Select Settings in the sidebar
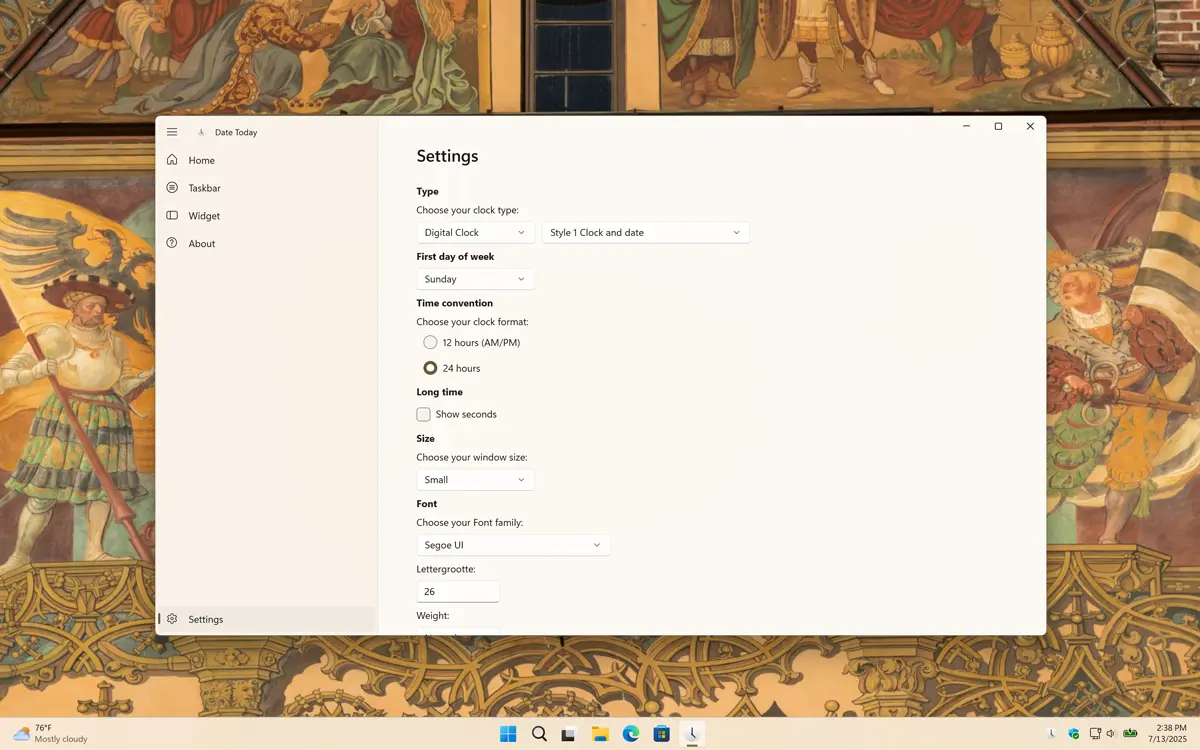 pyautogui.click(x=266, y=619)
